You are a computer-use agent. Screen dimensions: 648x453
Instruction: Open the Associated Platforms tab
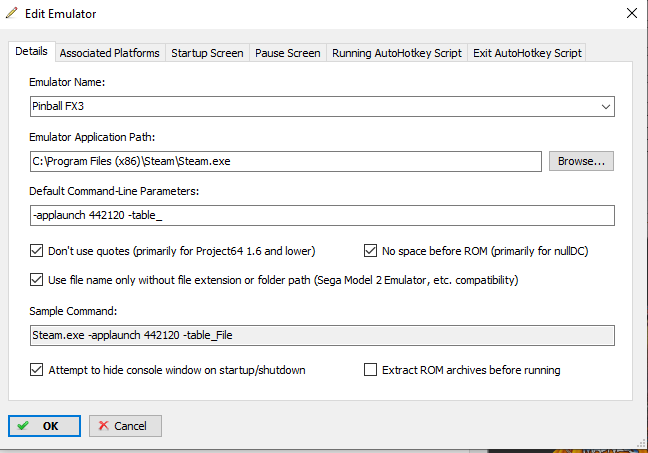(110, 53)
